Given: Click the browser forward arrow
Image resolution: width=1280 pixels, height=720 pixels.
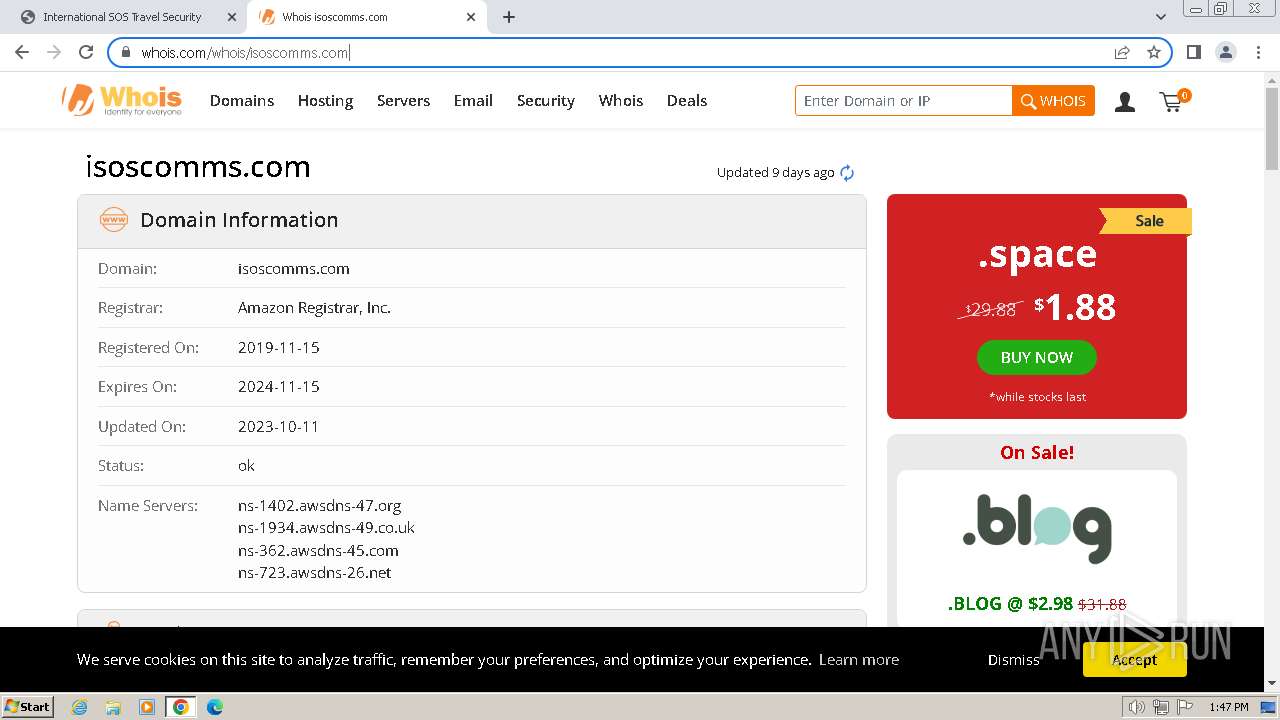Looking at the screenshot, I should [54, 52].
